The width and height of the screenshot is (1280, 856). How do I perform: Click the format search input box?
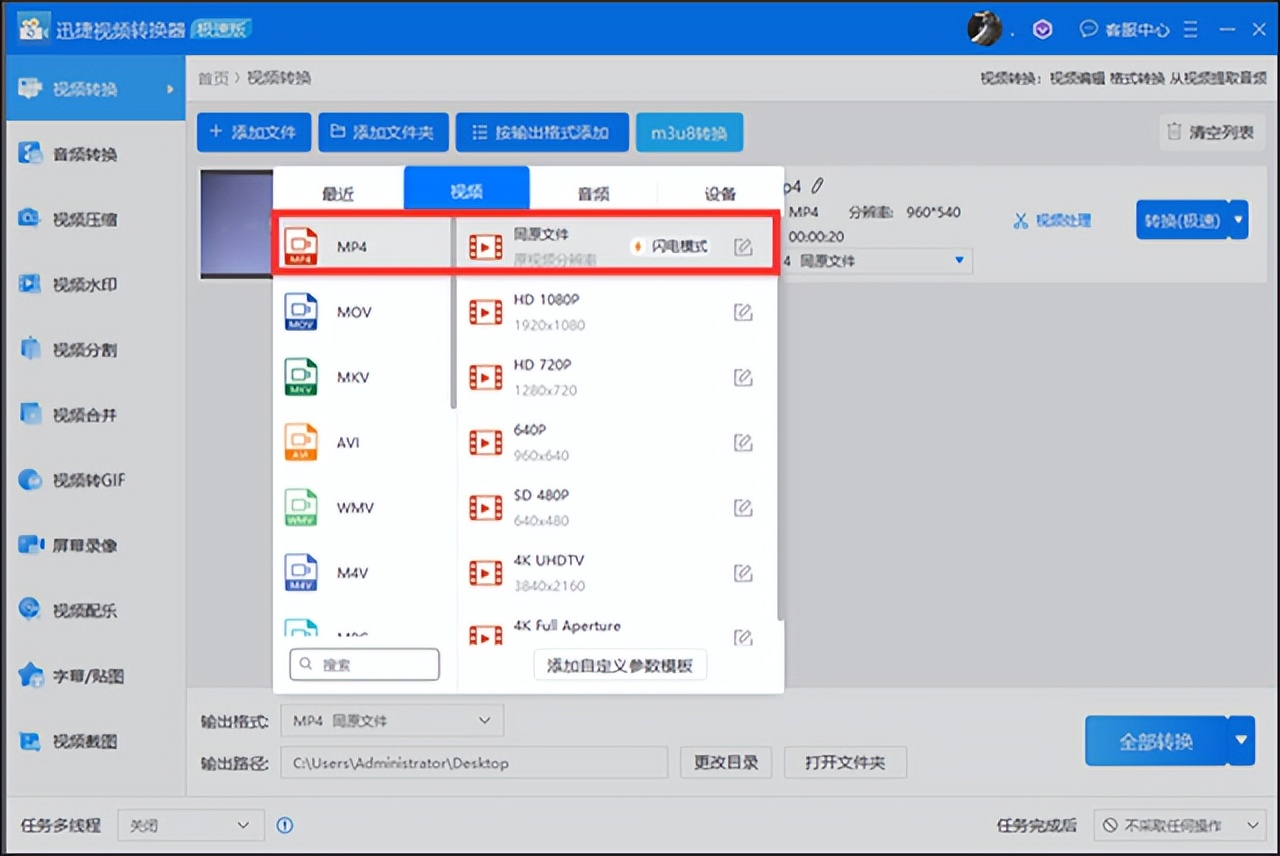click(364, 664)
